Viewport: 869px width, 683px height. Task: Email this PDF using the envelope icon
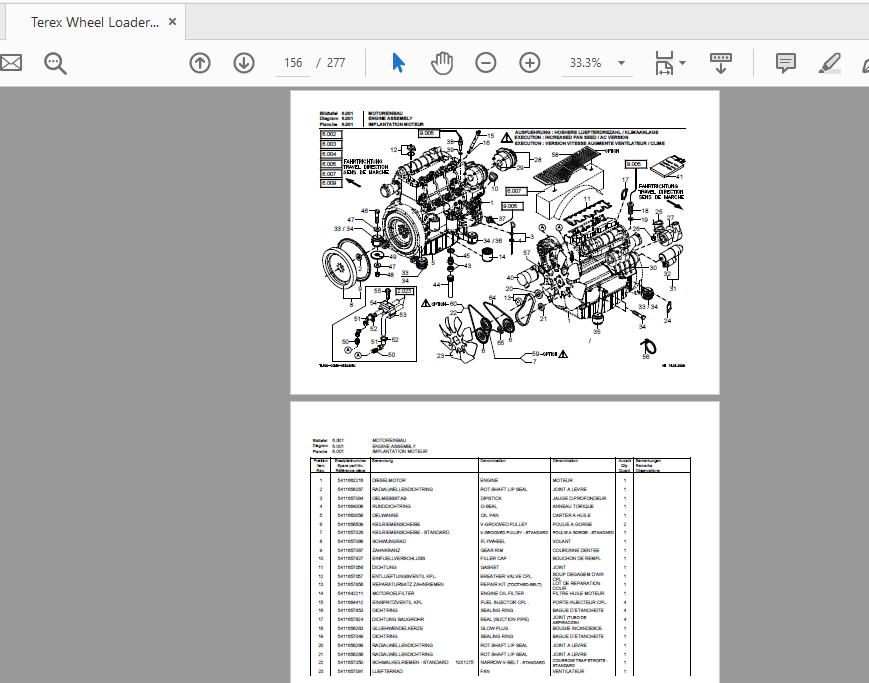click(x=12, y=63)
